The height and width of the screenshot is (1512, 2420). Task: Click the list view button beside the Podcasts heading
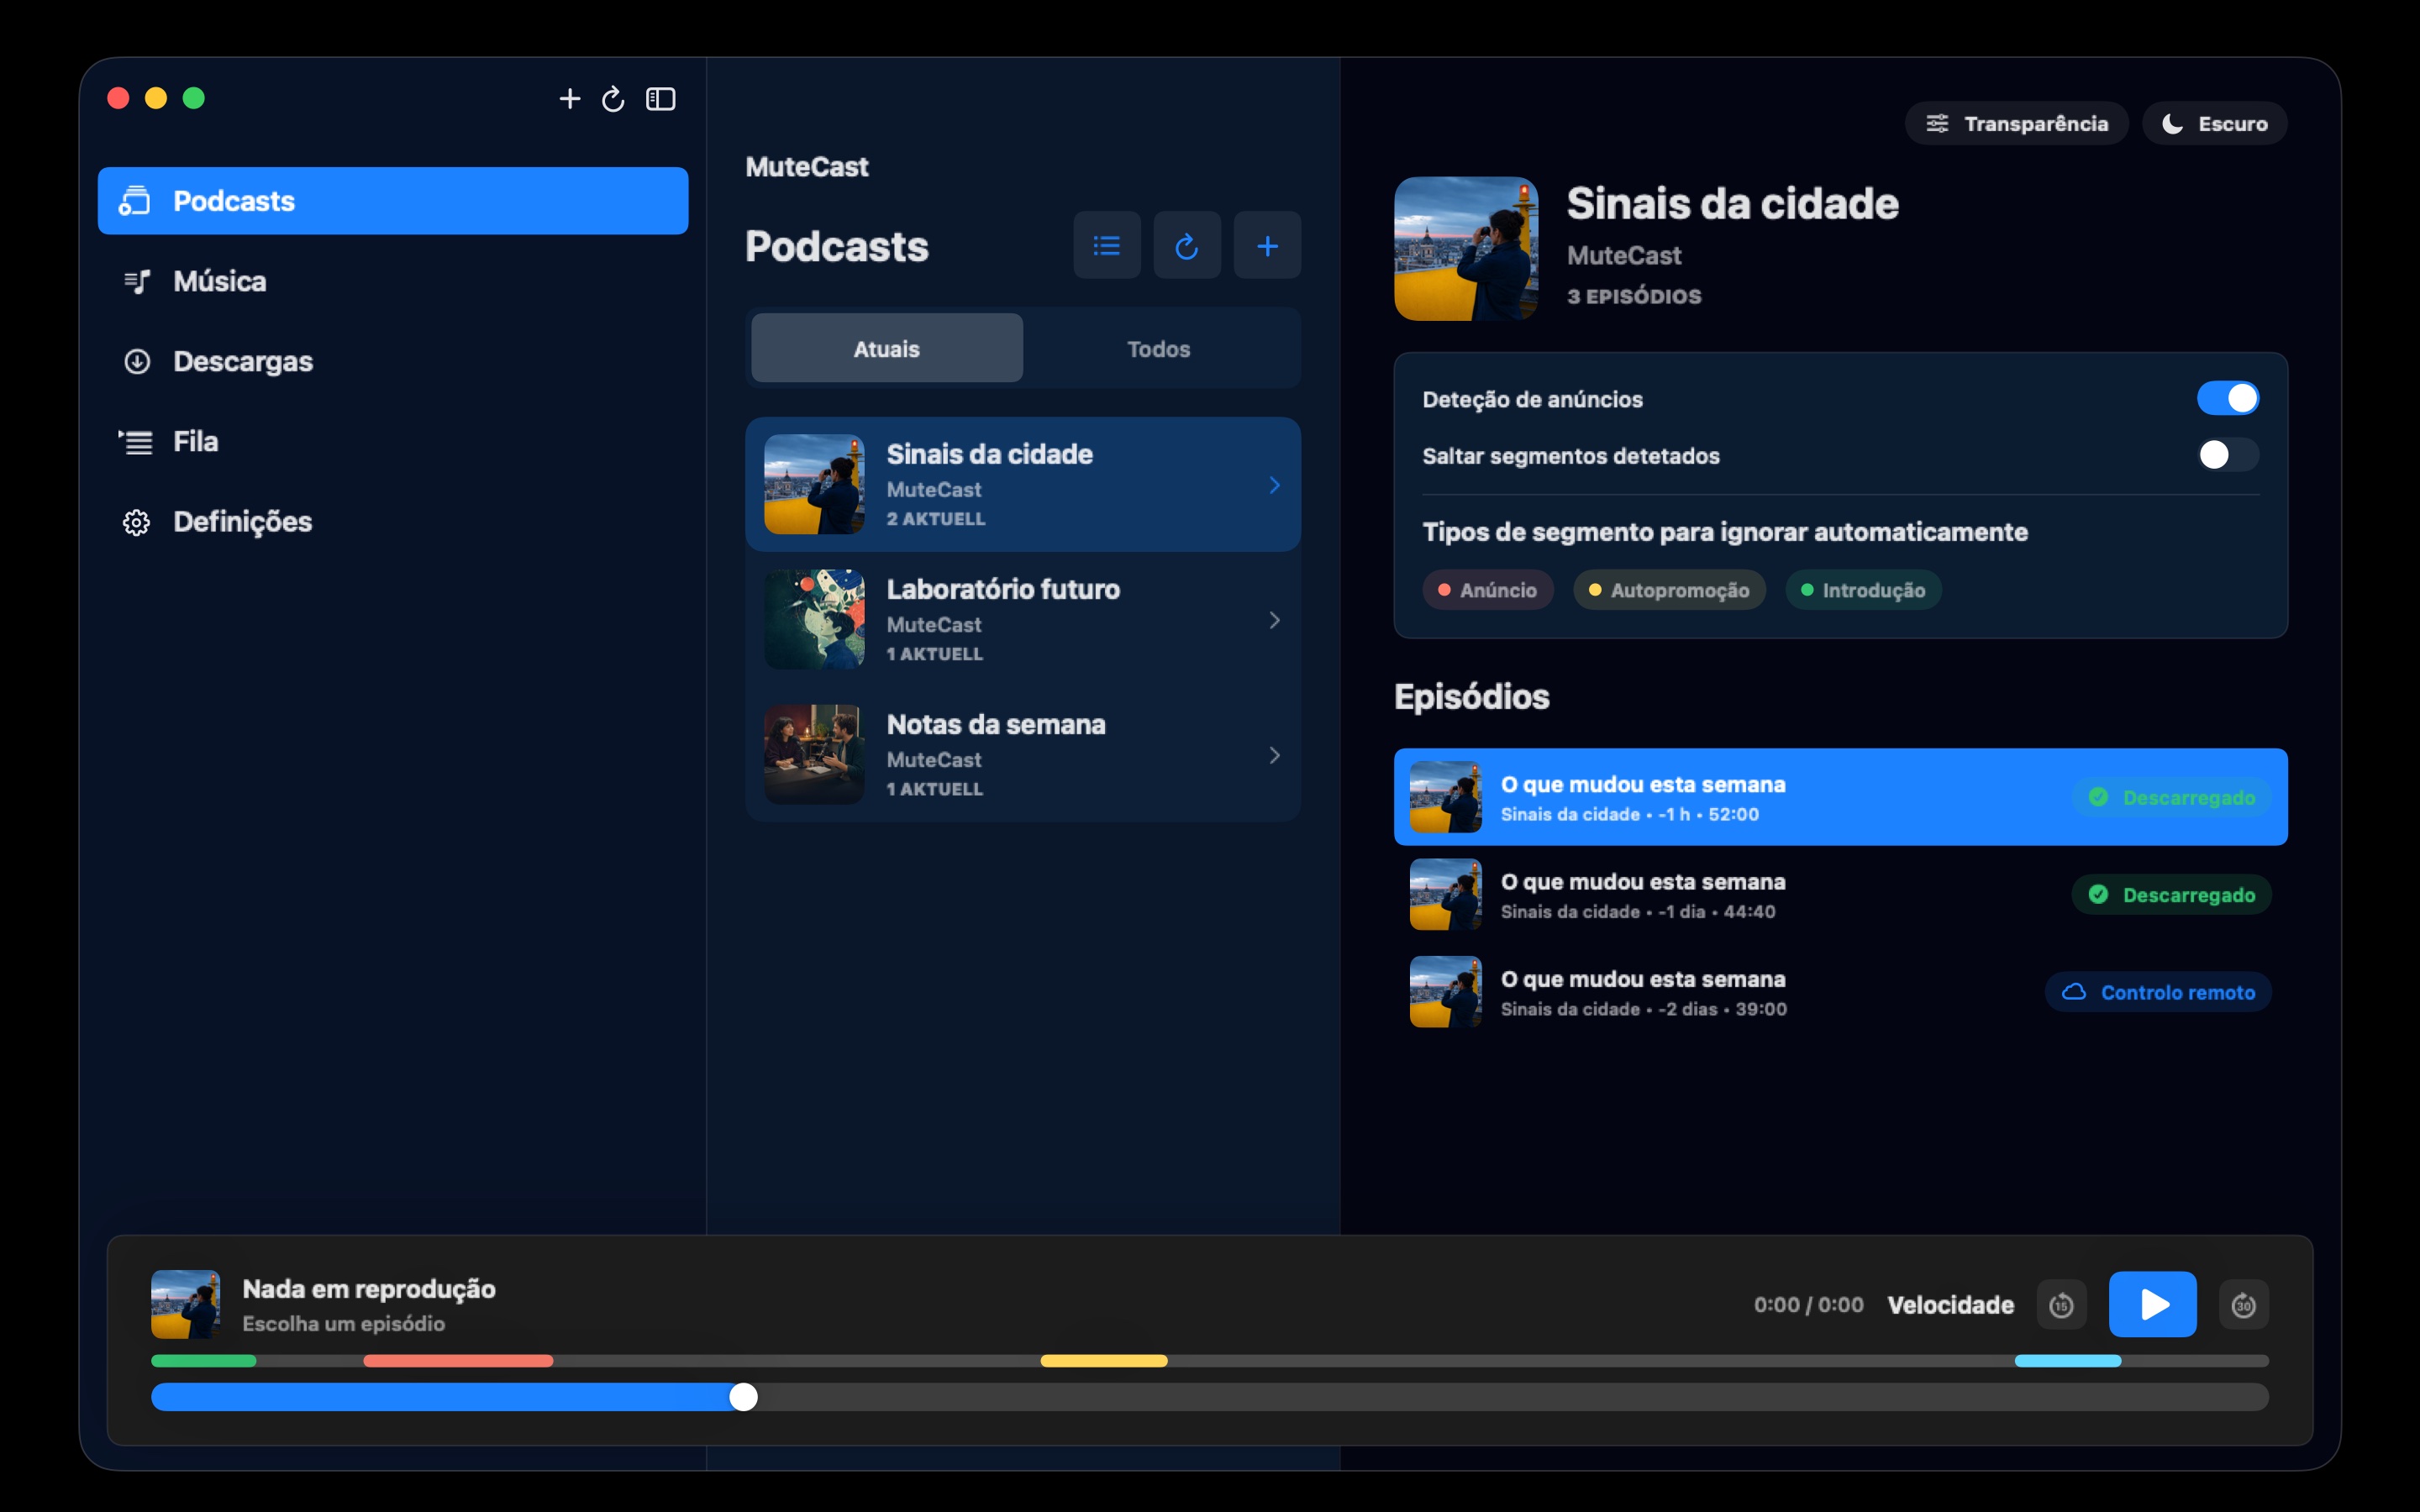tap(1107, 245)
